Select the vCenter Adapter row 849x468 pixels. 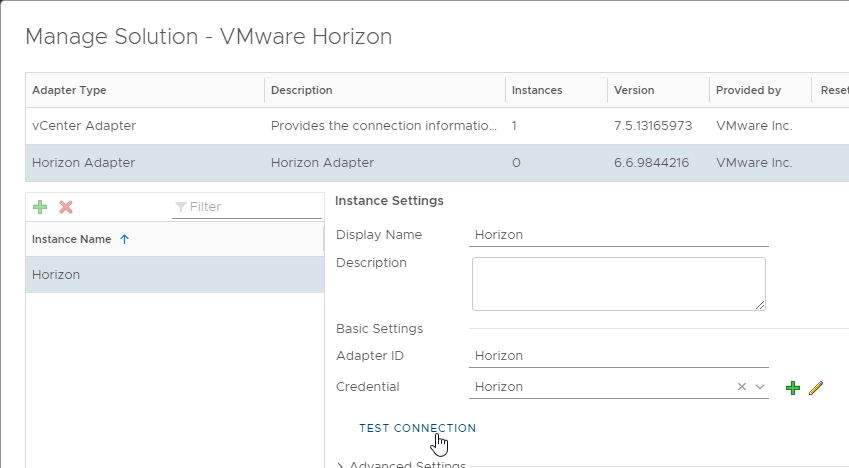437,126
